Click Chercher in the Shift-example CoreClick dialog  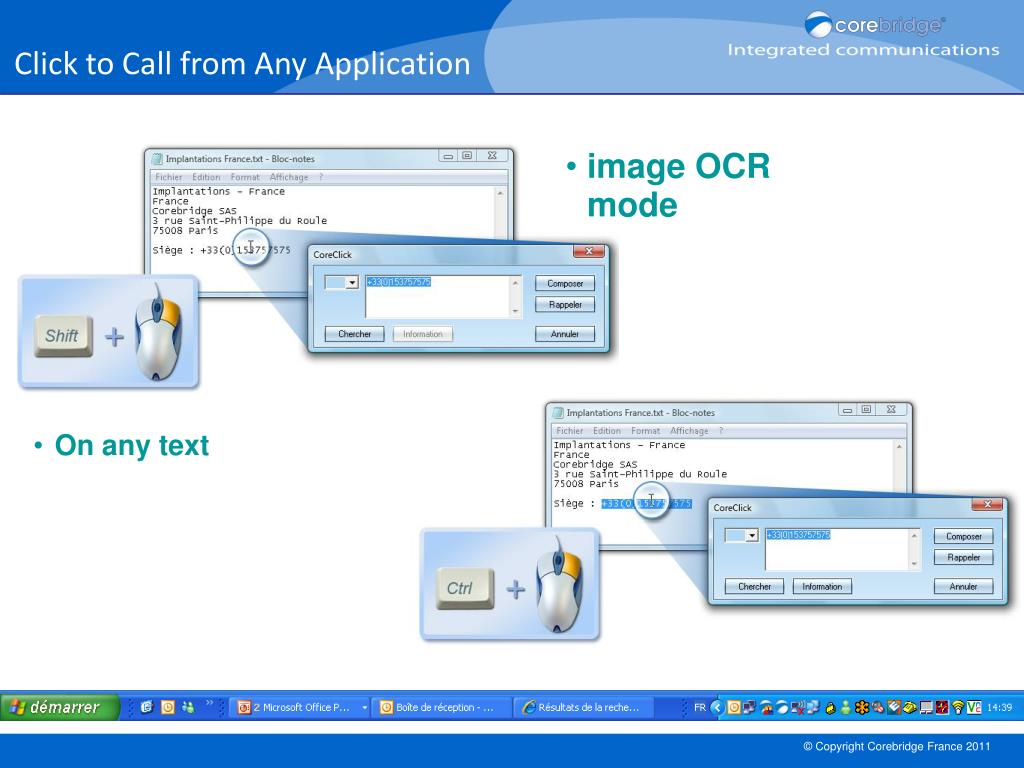[354, 334]
